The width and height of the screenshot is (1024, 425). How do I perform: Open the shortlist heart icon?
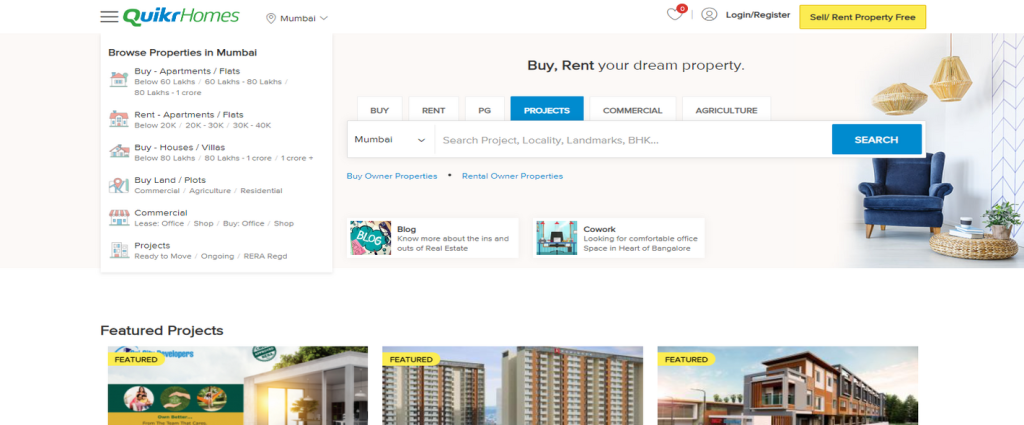(675, 14)
